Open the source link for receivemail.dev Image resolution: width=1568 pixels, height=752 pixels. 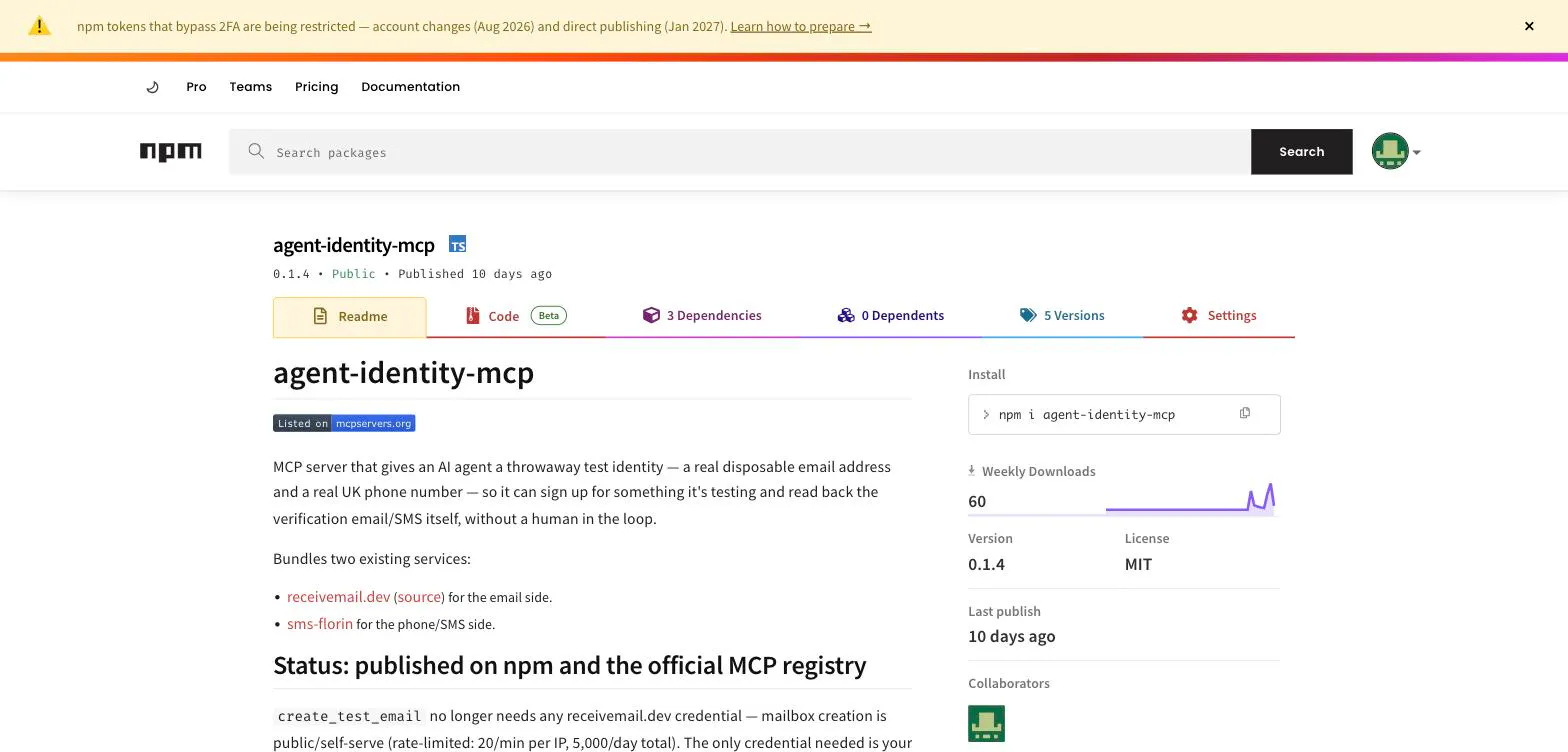coord(419,597)
